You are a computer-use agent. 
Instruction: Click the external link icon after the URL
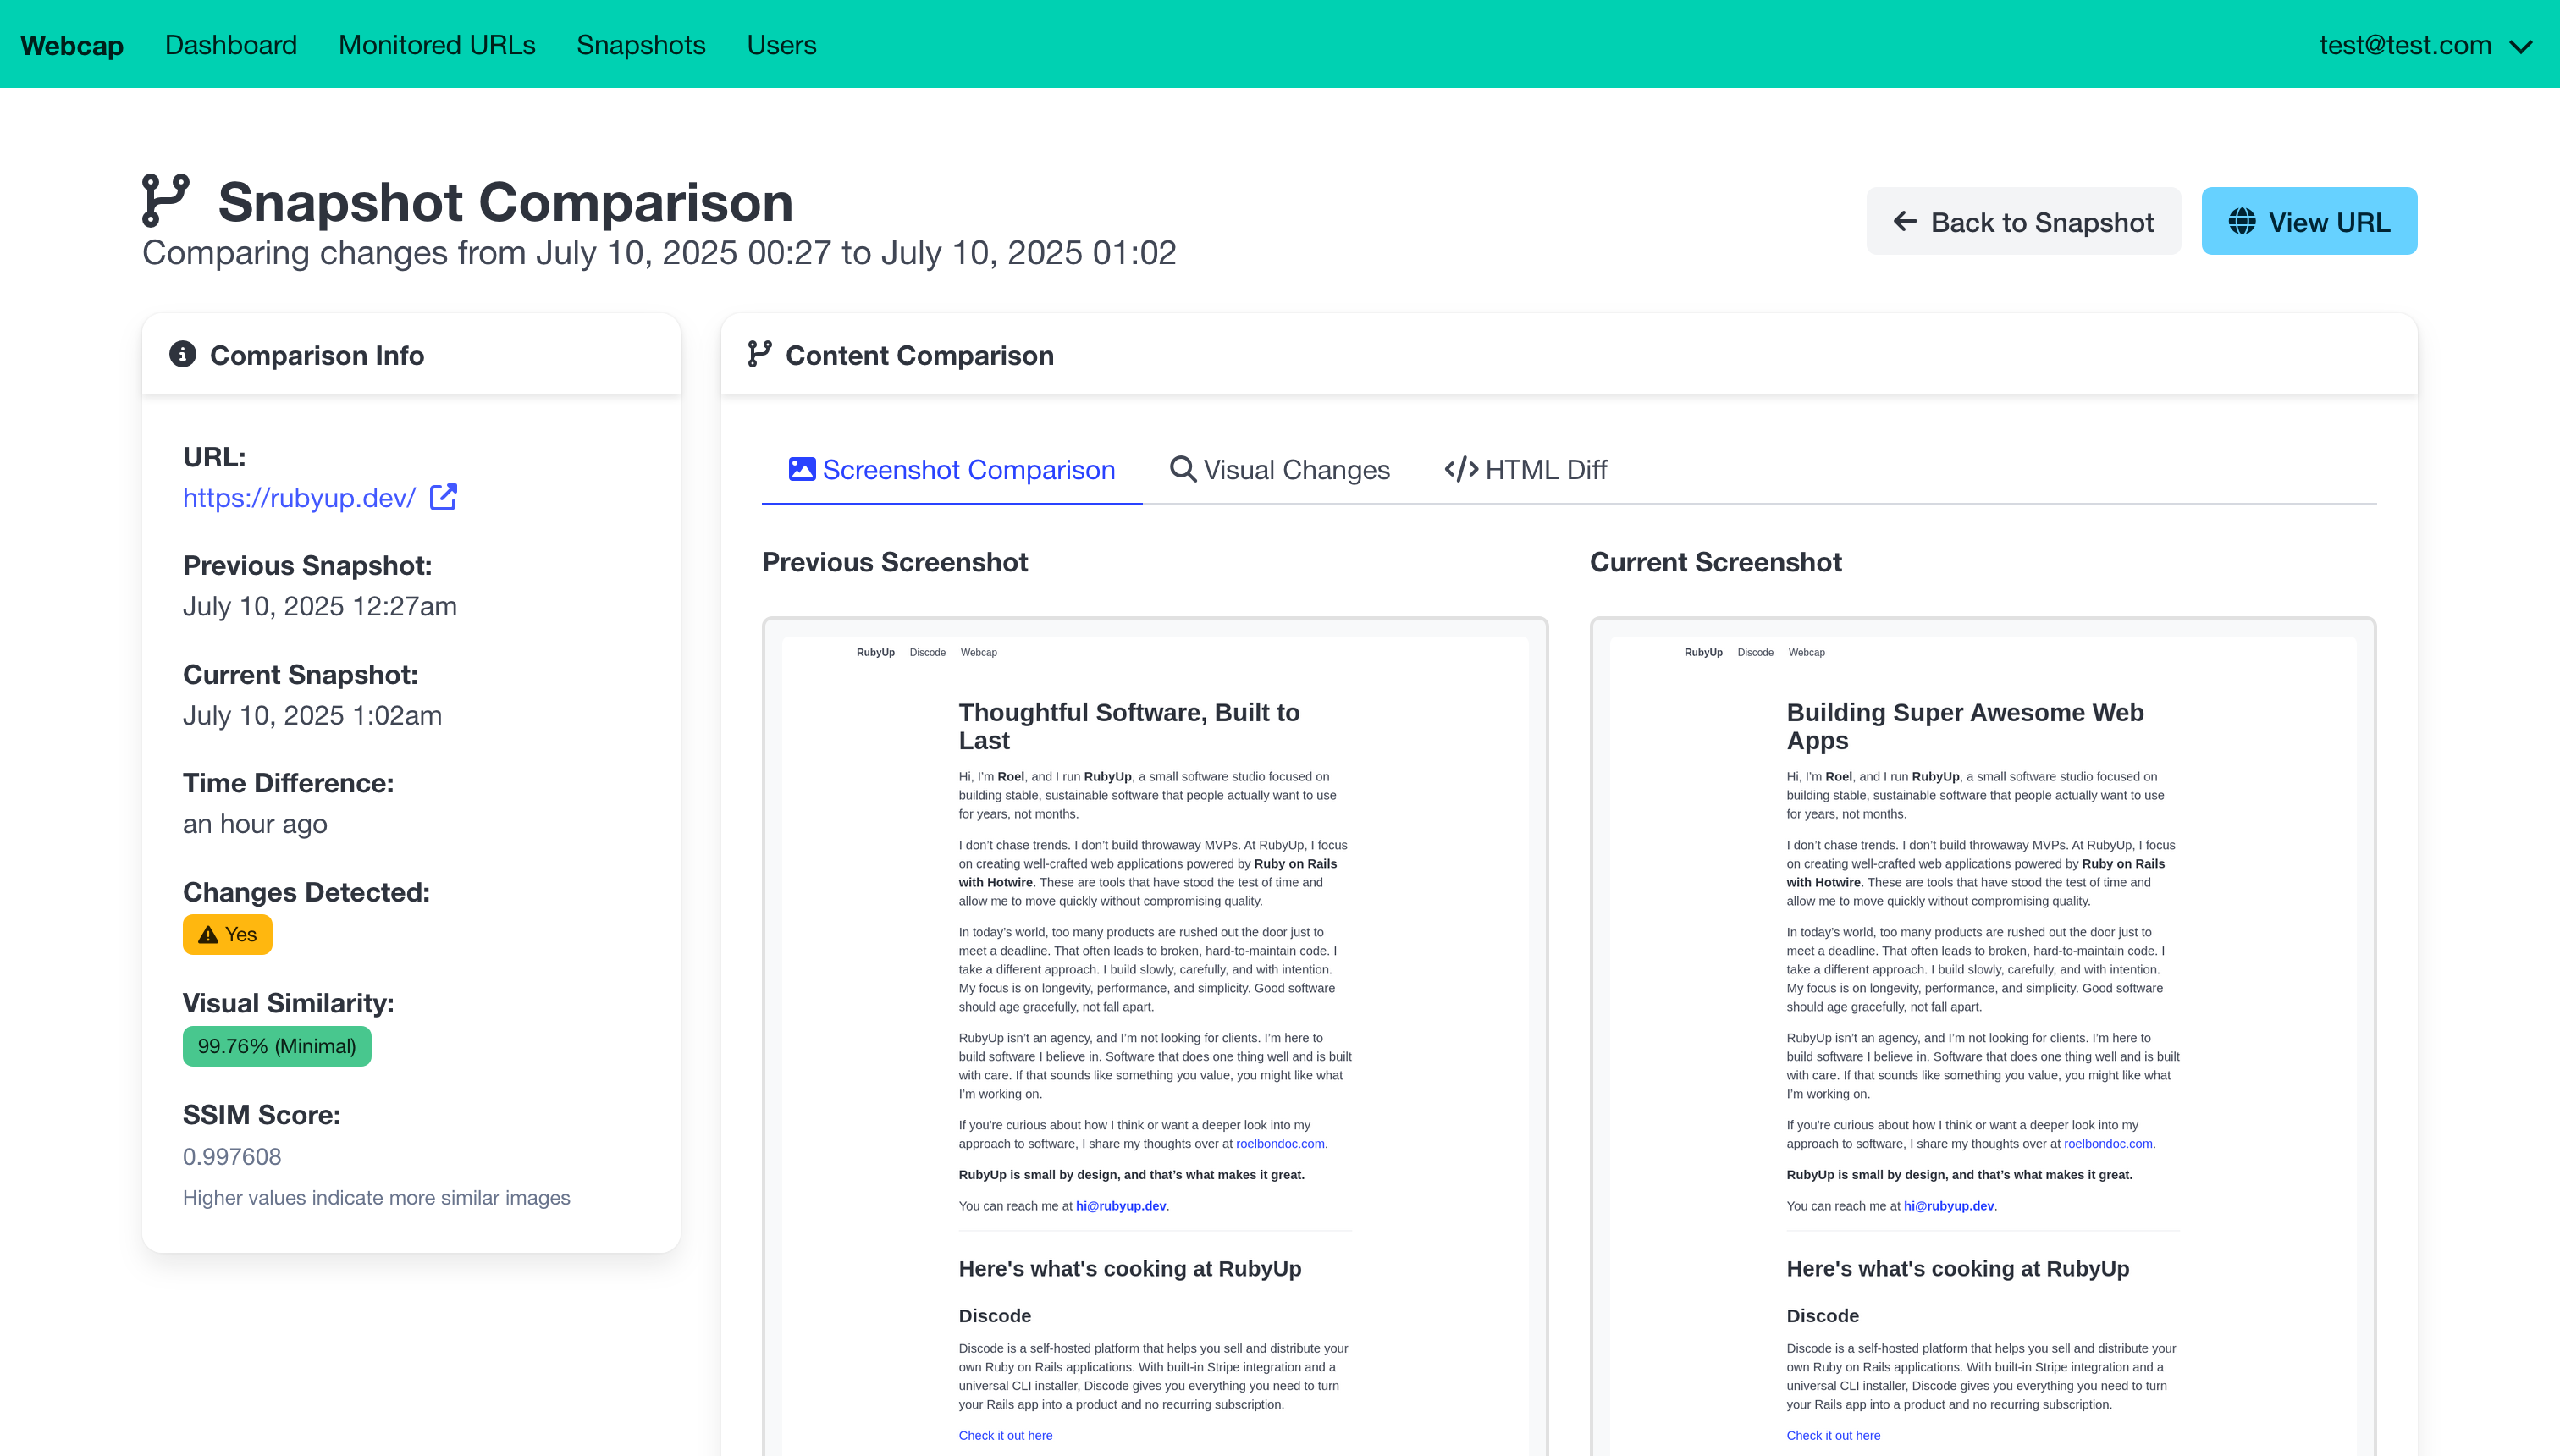pos(443,497)
